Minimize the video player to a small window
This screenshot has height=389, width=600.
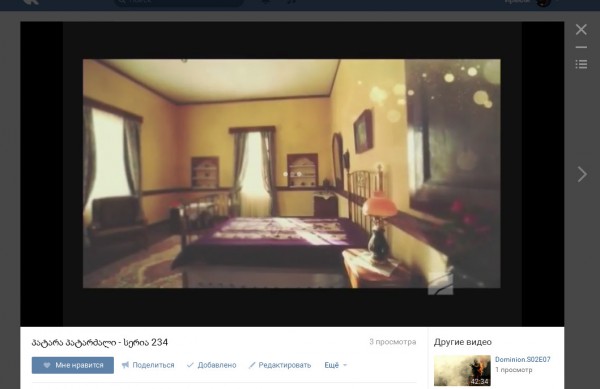pos(581,47)
